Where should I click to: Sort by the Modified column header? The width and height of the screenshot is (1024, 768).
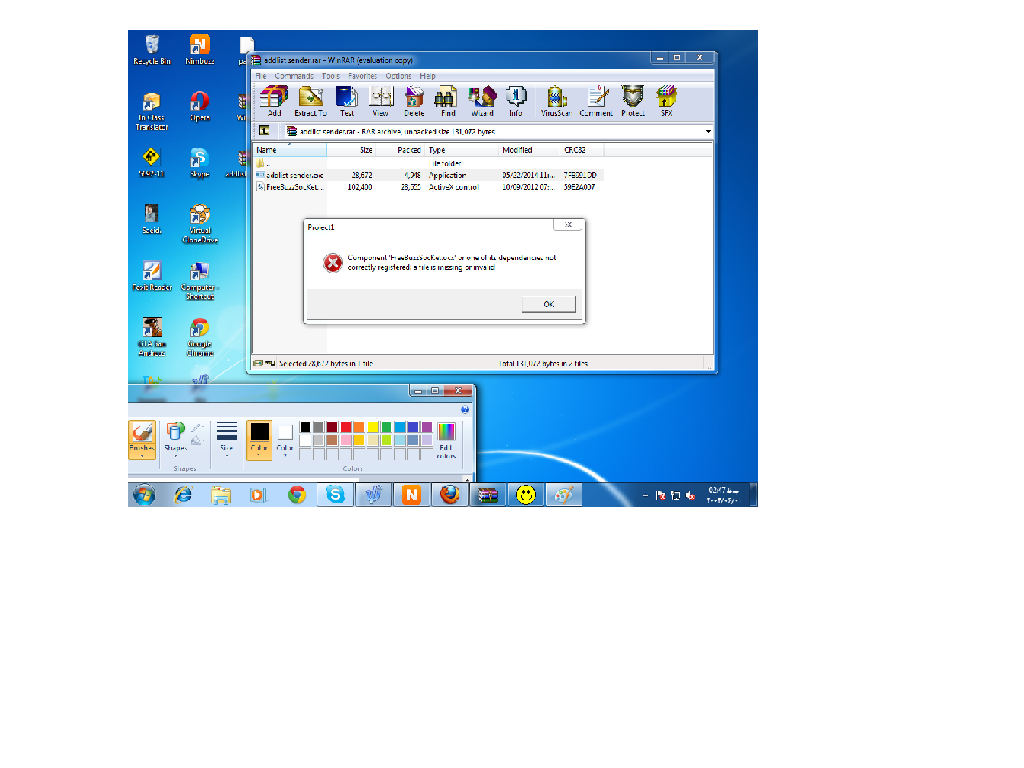click(529, 150)
